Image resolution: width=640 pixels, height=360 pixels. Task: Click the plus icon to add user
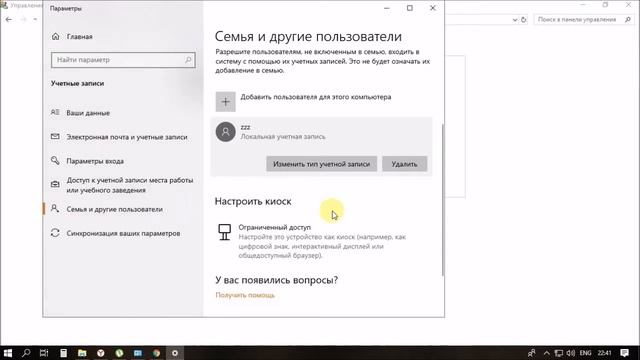(226, 102)
